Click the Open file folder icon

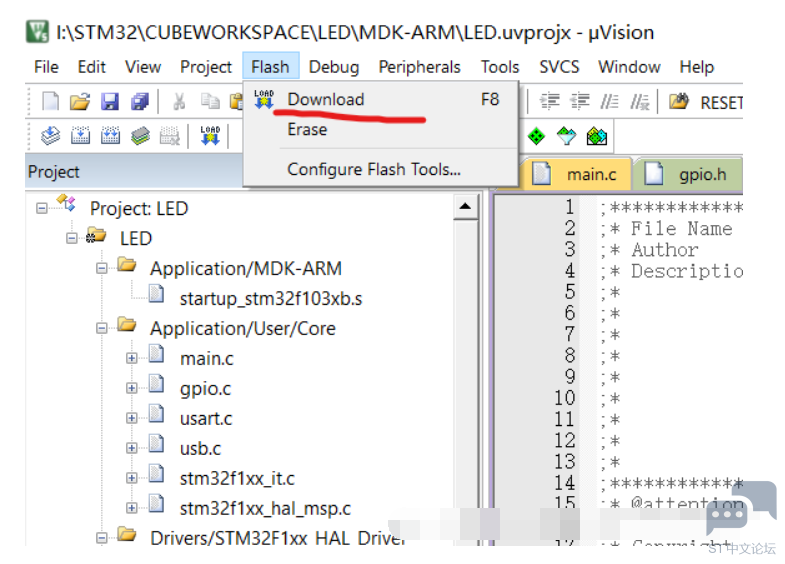click(x=80, y=102)
